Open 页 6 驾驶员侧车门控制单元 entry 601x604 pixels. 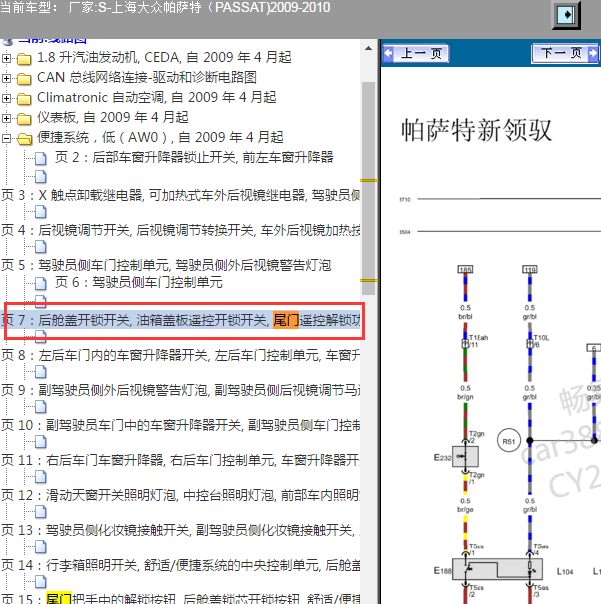[138, 282]
